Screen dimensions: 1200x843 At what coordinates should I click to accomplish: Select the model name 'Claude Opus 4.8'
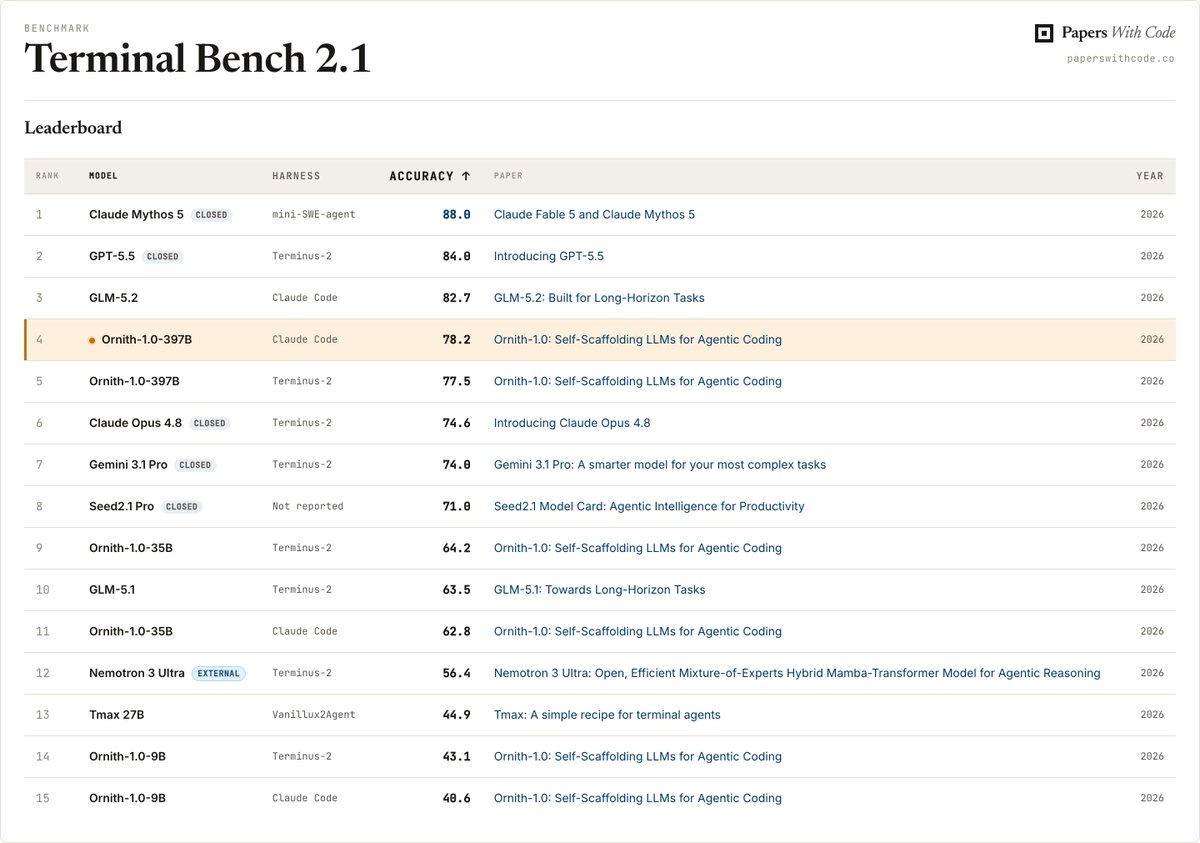(136, 423)
